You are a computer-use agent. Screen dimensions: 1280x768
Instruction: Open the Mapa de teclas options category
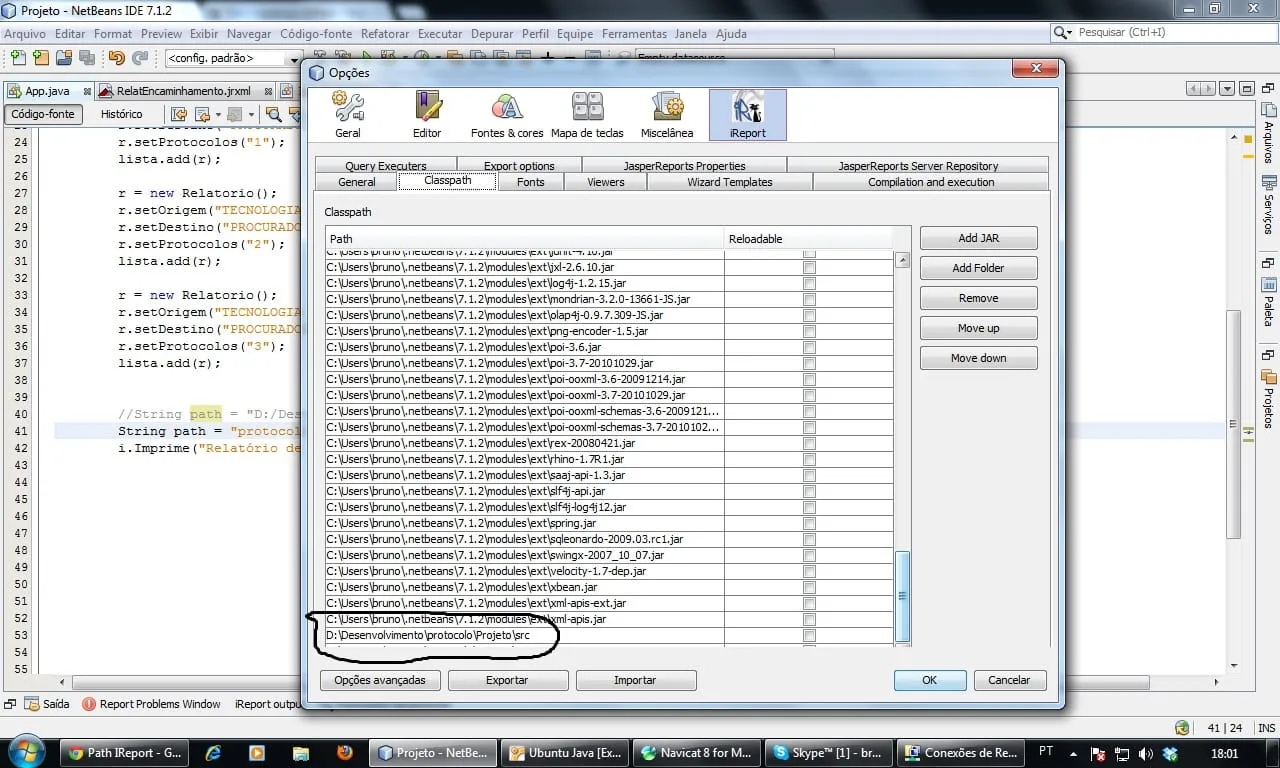coord(587,115)
